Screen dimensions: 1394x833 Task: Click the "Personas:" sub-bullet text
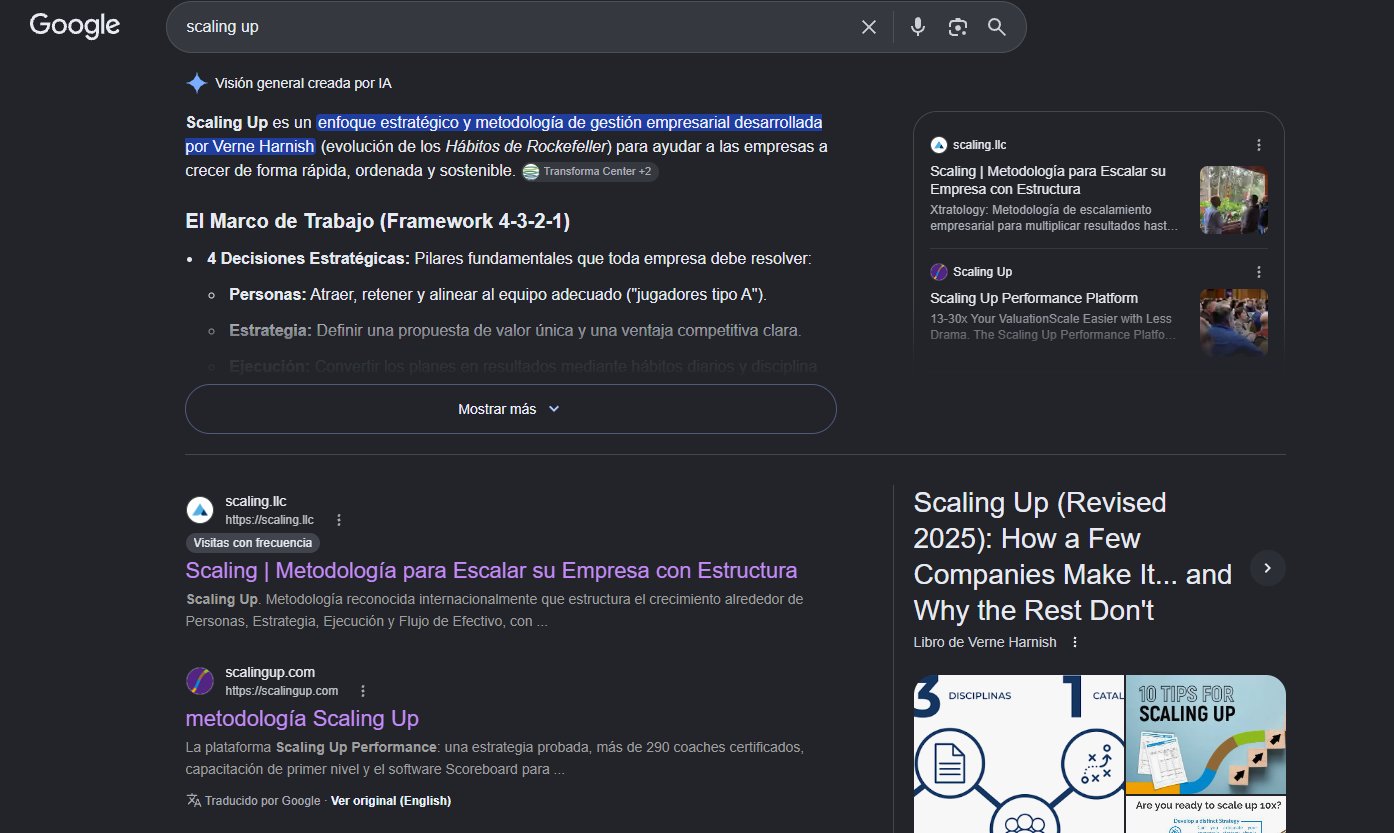(x=268, y=295)
